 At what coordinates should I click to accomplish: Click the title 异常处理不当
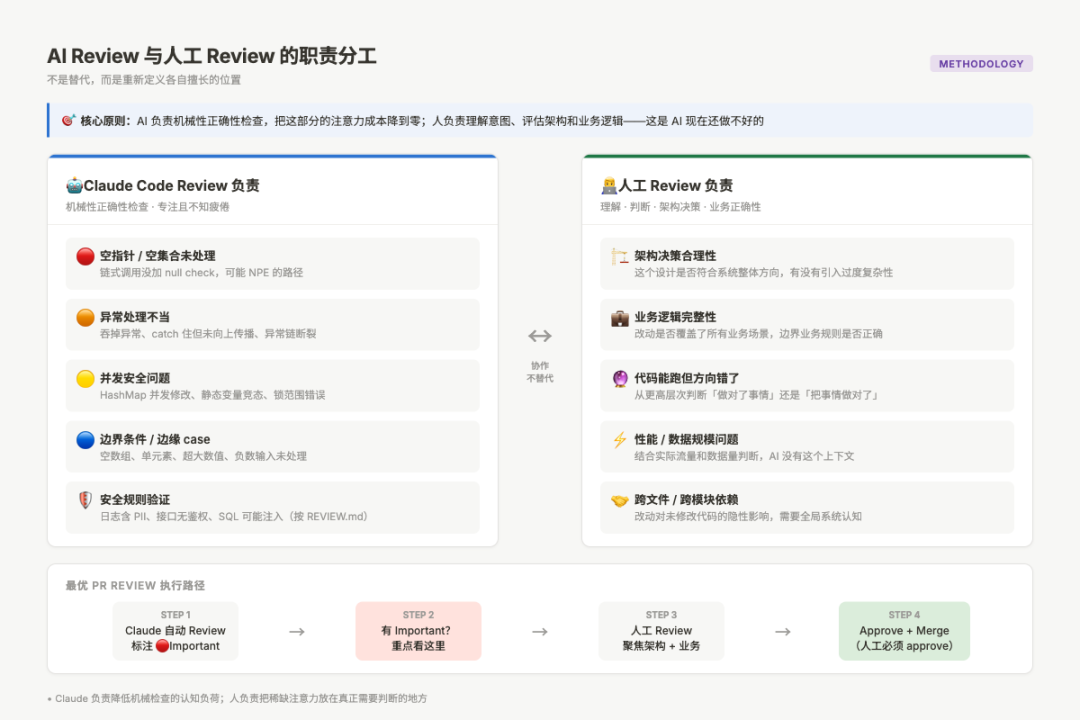point(135,317)
